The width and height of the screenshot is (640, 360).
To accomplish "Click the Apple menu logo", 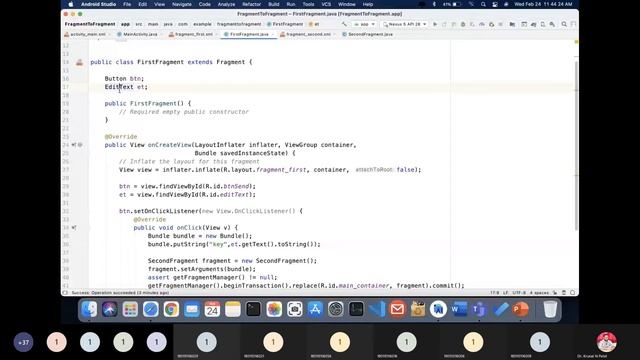I will point(70,4).
